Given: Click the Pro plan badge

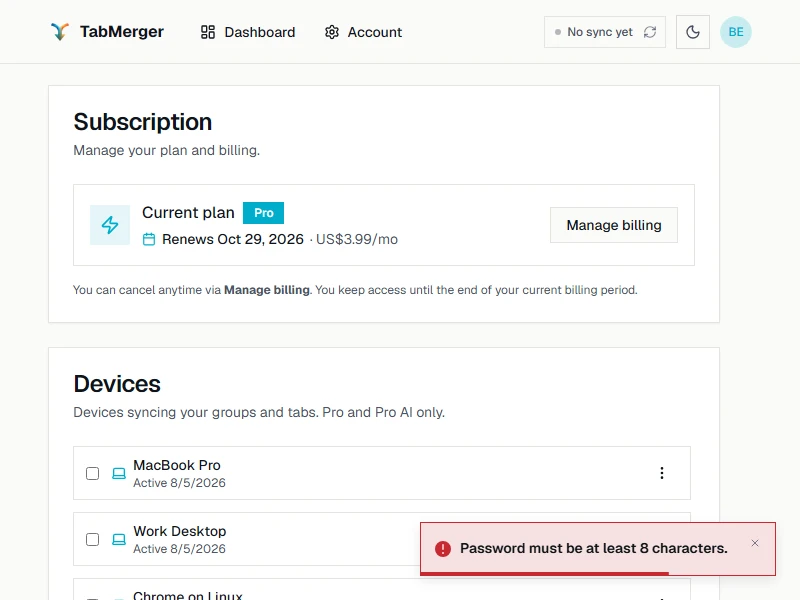Looking at the screenshot, I should [263, 213].
